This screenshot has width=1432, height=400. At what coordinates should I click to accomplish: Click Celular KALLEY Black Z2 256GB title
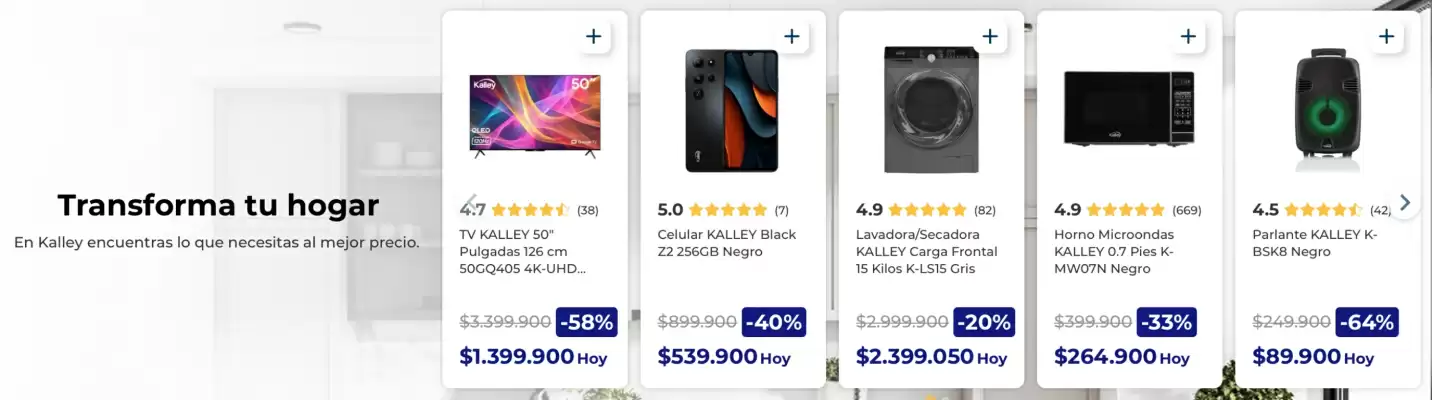coord(727,243)
